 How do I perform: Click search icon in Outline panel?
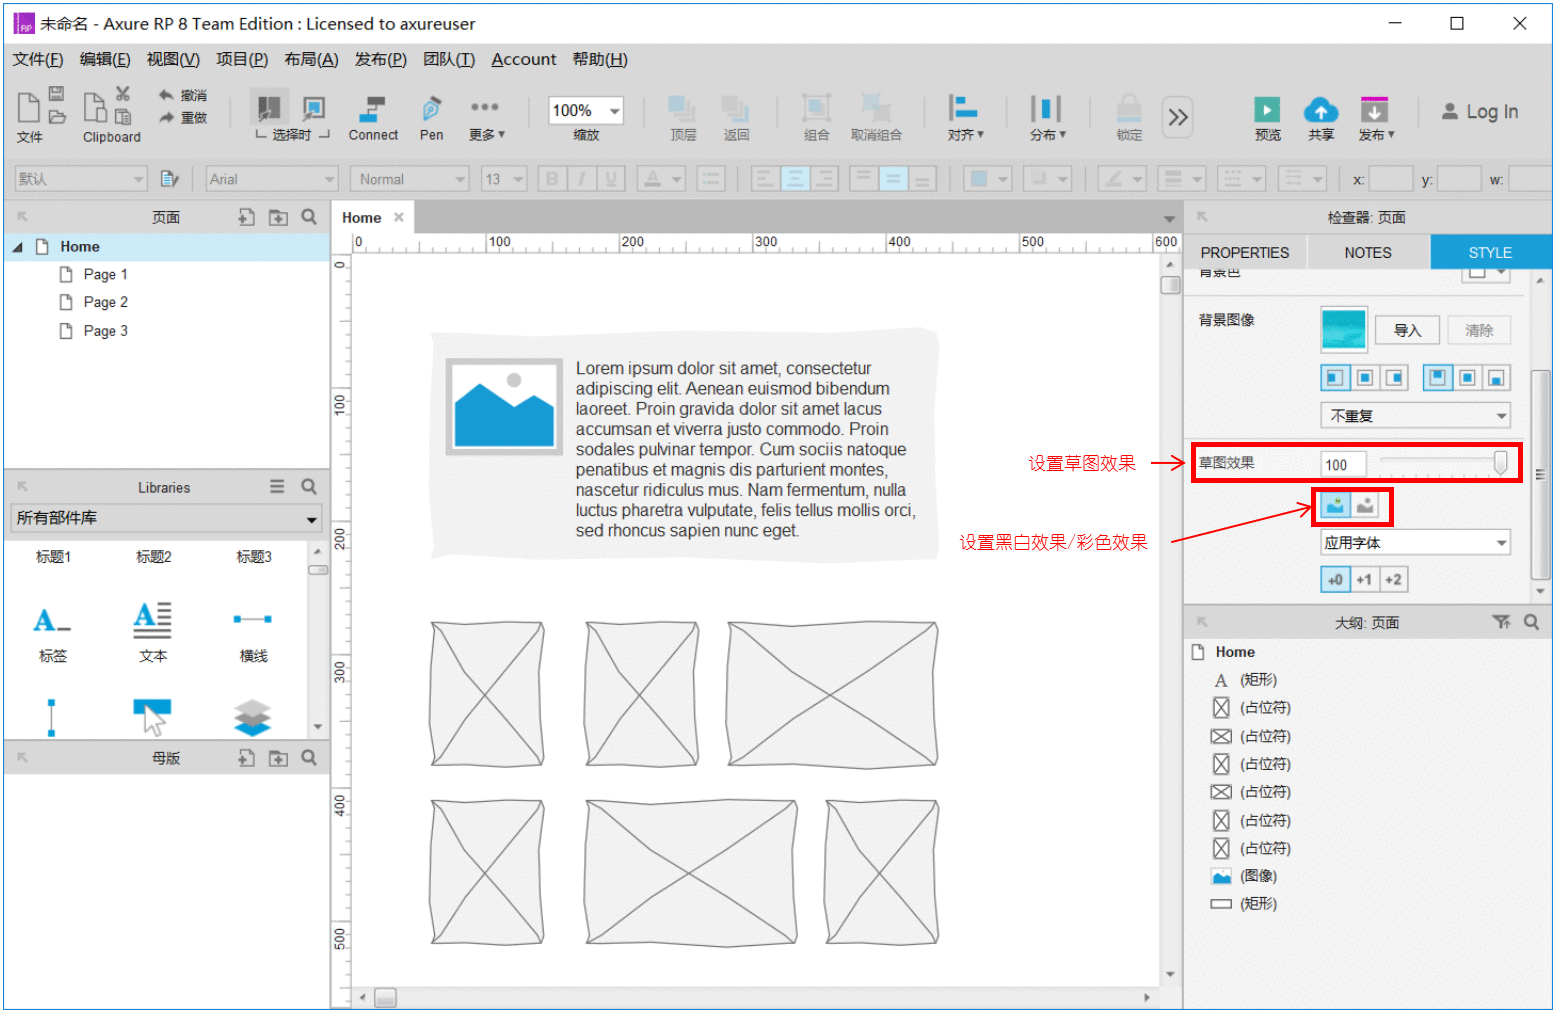tap(1531, 622)
